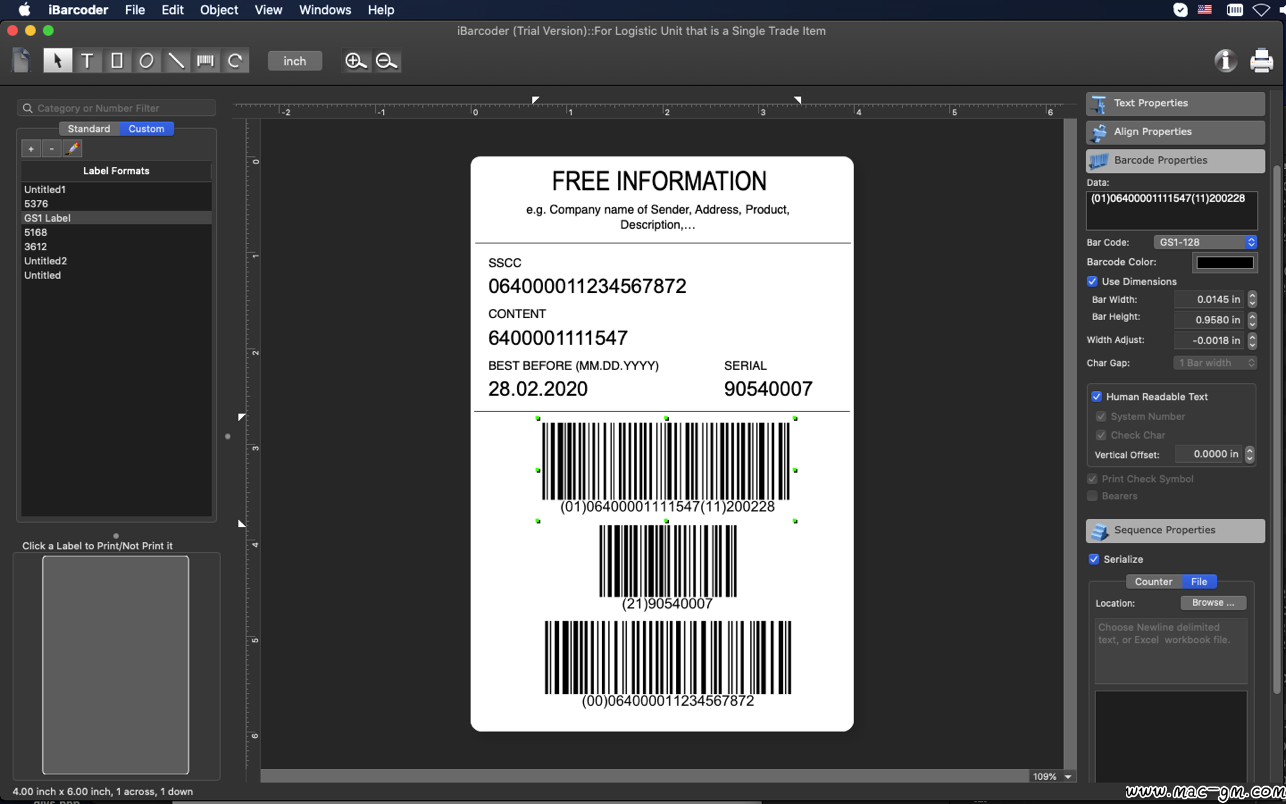The height and width of the screenshot is (804, 1286).
Task: Select the Rectangle shape tool
Action: [x=117, y=61]
